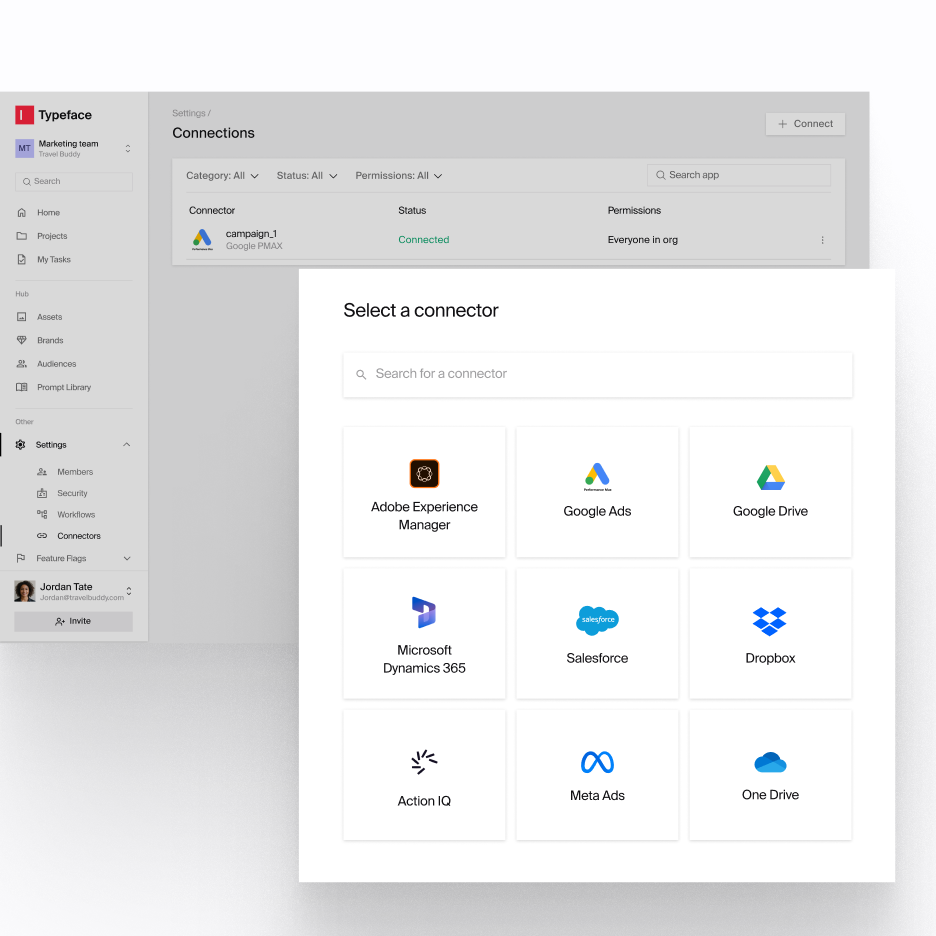Open the Home icon in sidebar

click(21, 213)
